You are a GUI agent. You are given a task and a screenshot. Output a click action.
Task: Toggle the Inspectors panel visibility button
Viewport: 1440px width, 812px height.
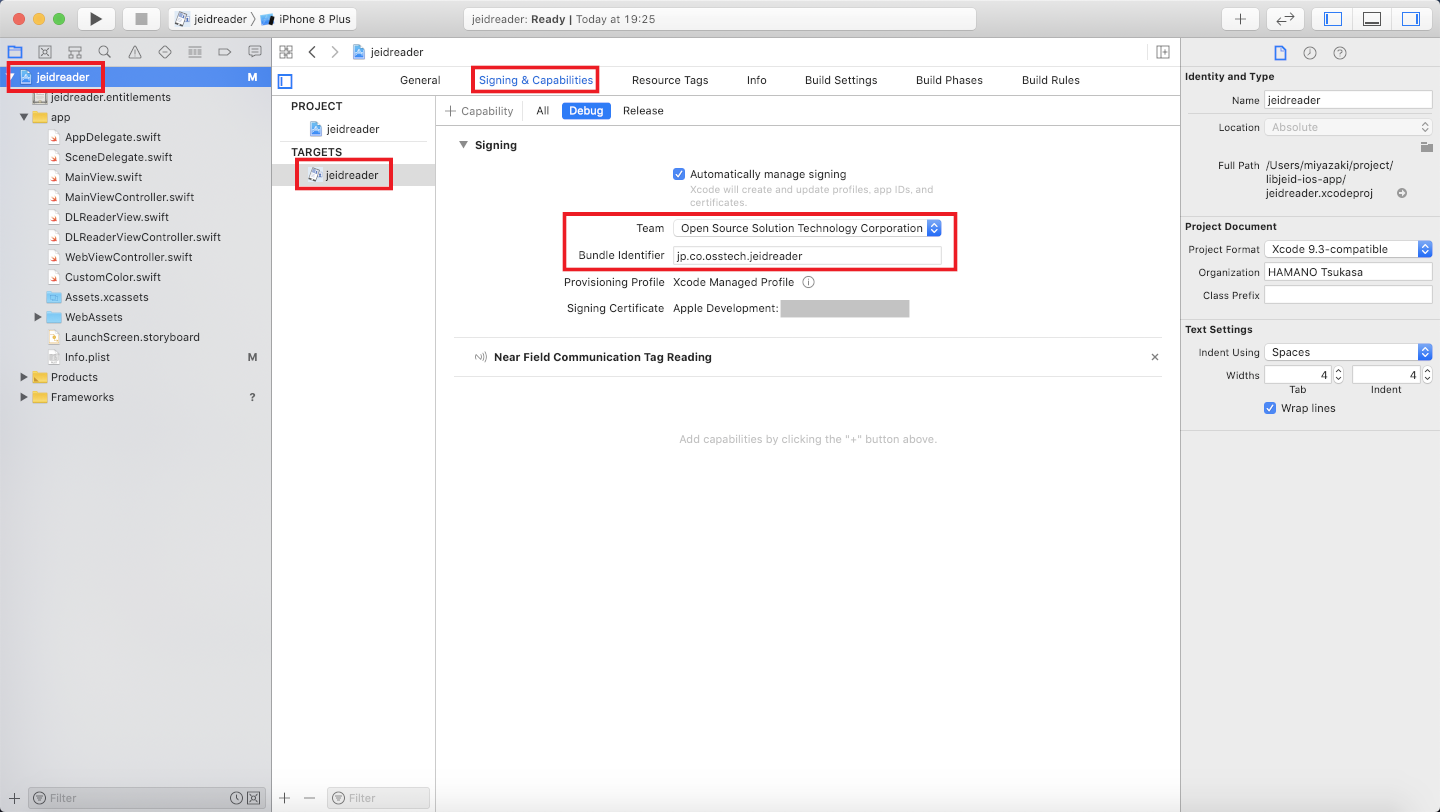1411,19
